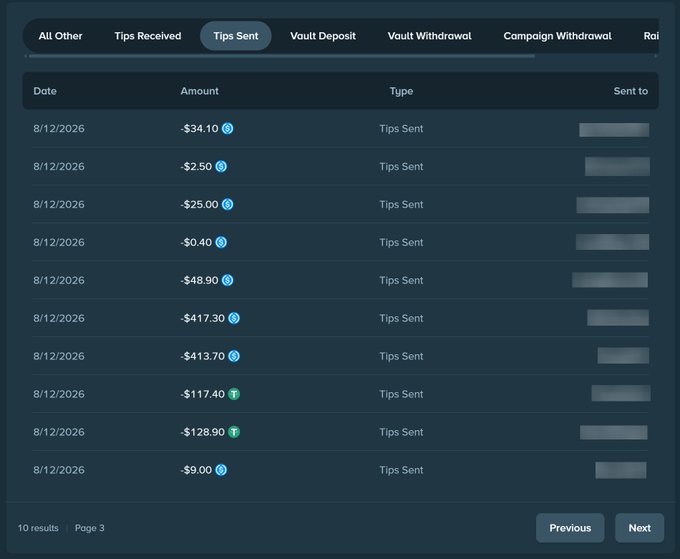This screenshot has width=680, height=559.
Task: Click Tips Sent type in -$48.90 row
Action: pyautogui.click(x=401, y=280)
